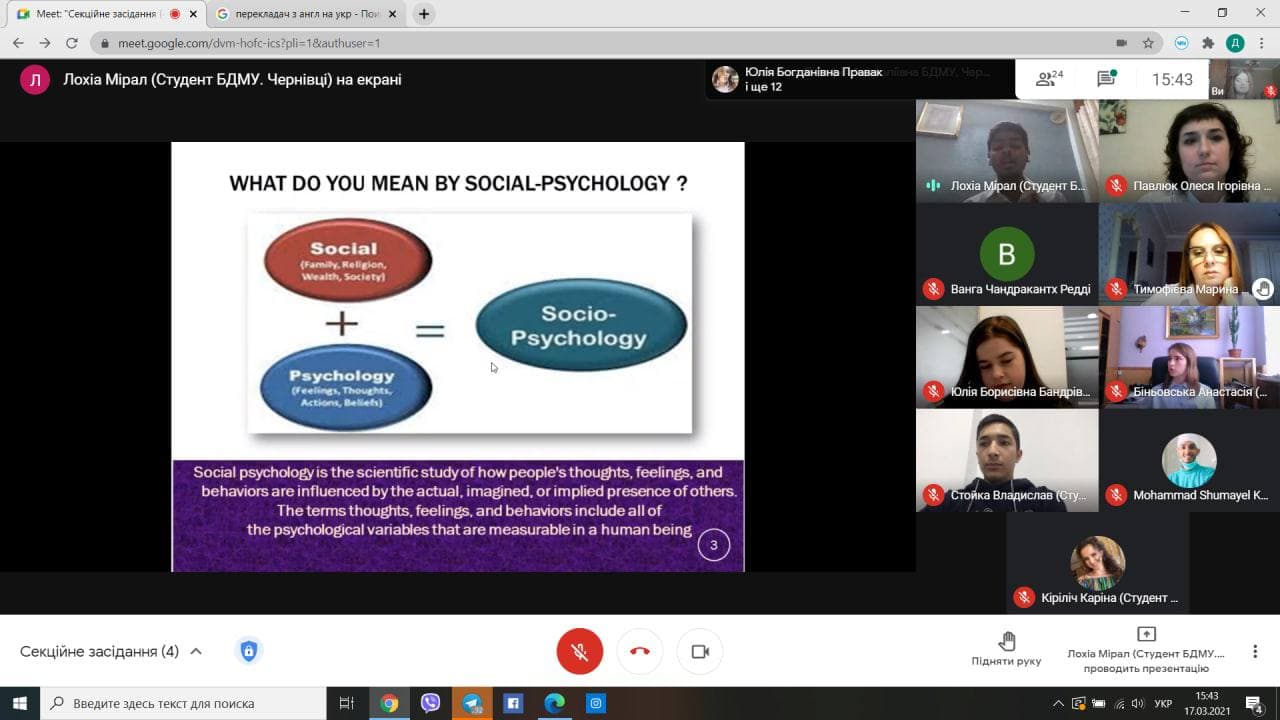Click the meet.google.com address bar
The image size is (1280, 720).
coord(600,43)
